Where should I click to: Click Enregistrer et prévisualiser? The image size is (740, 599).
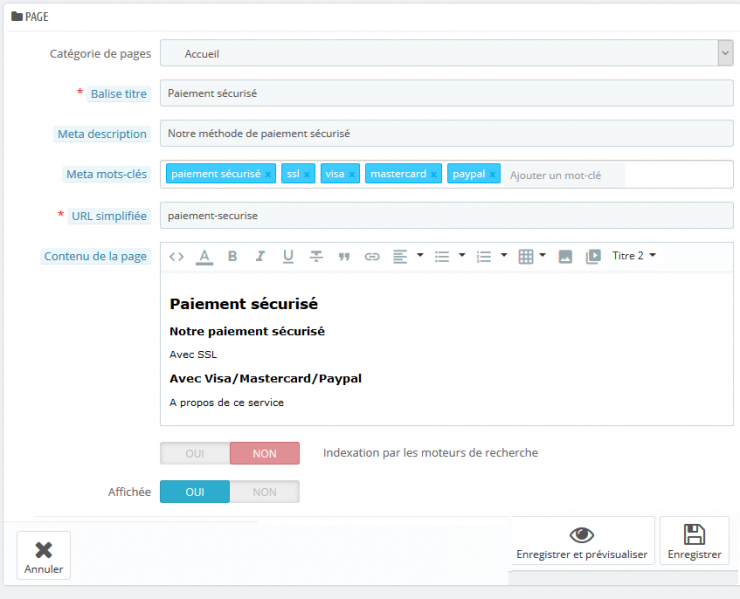582,541
